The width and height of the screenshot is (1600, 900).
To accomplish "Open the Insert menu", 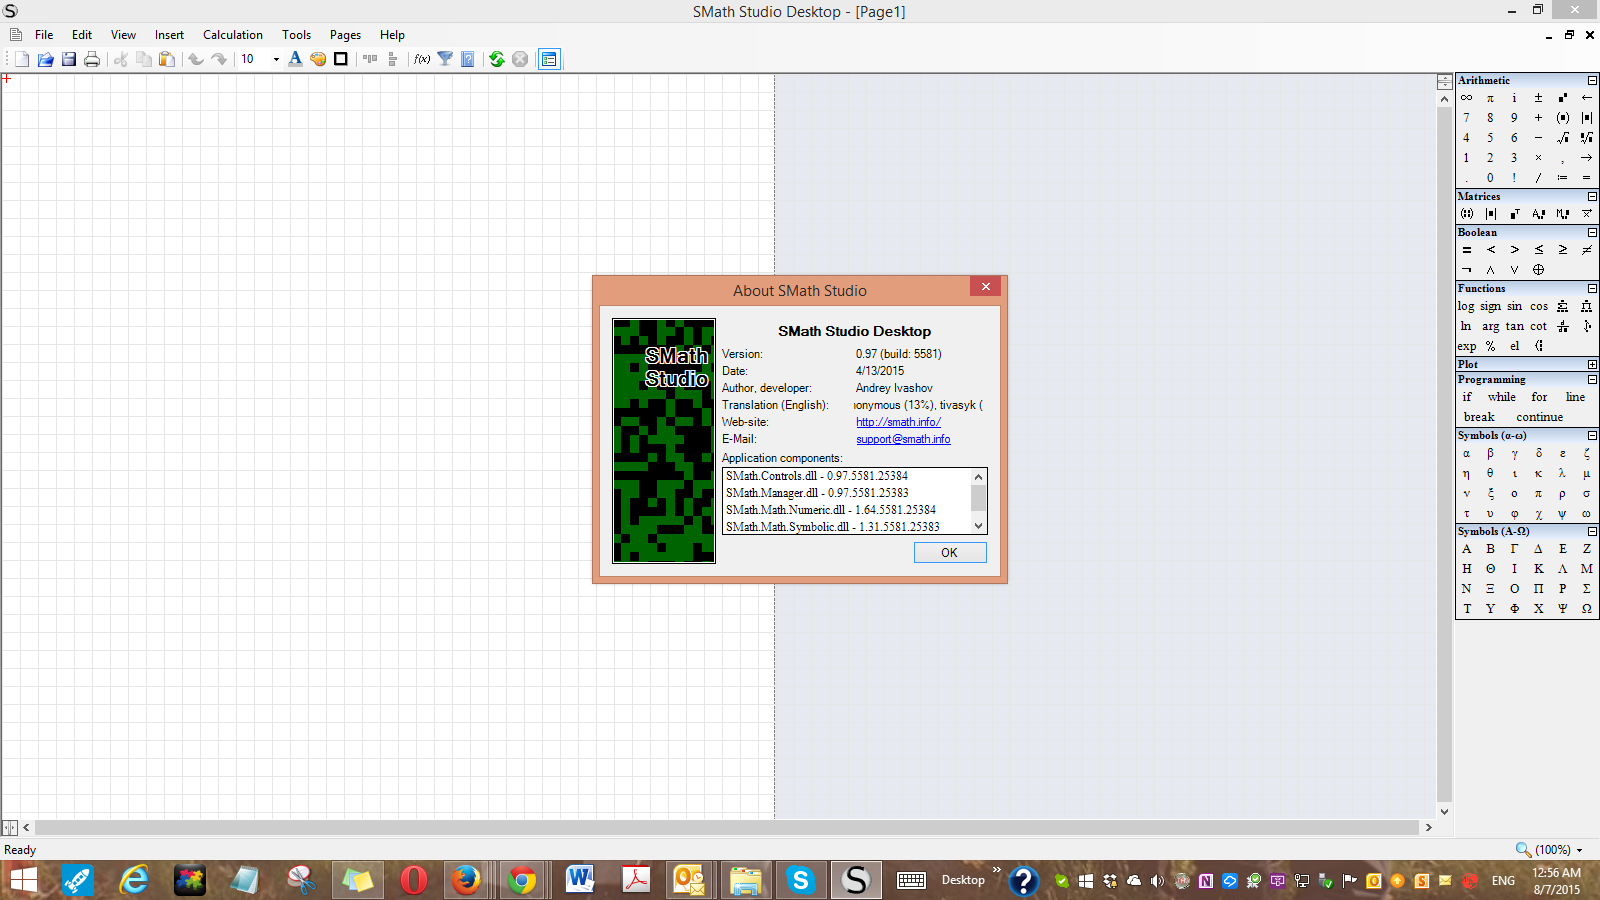I will (x=169, y=35).
